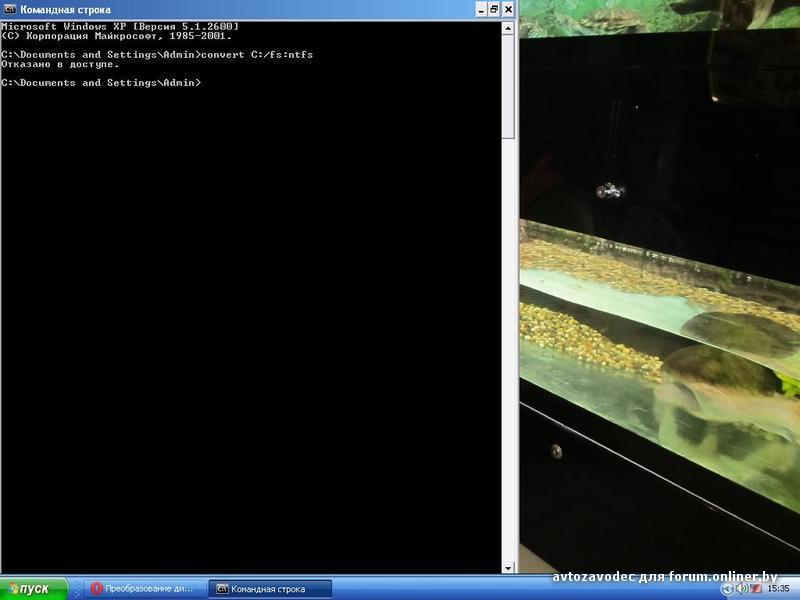The image size is (800, 600).
Task: Click the Командная строка window title text
Action: pos(65,10)
